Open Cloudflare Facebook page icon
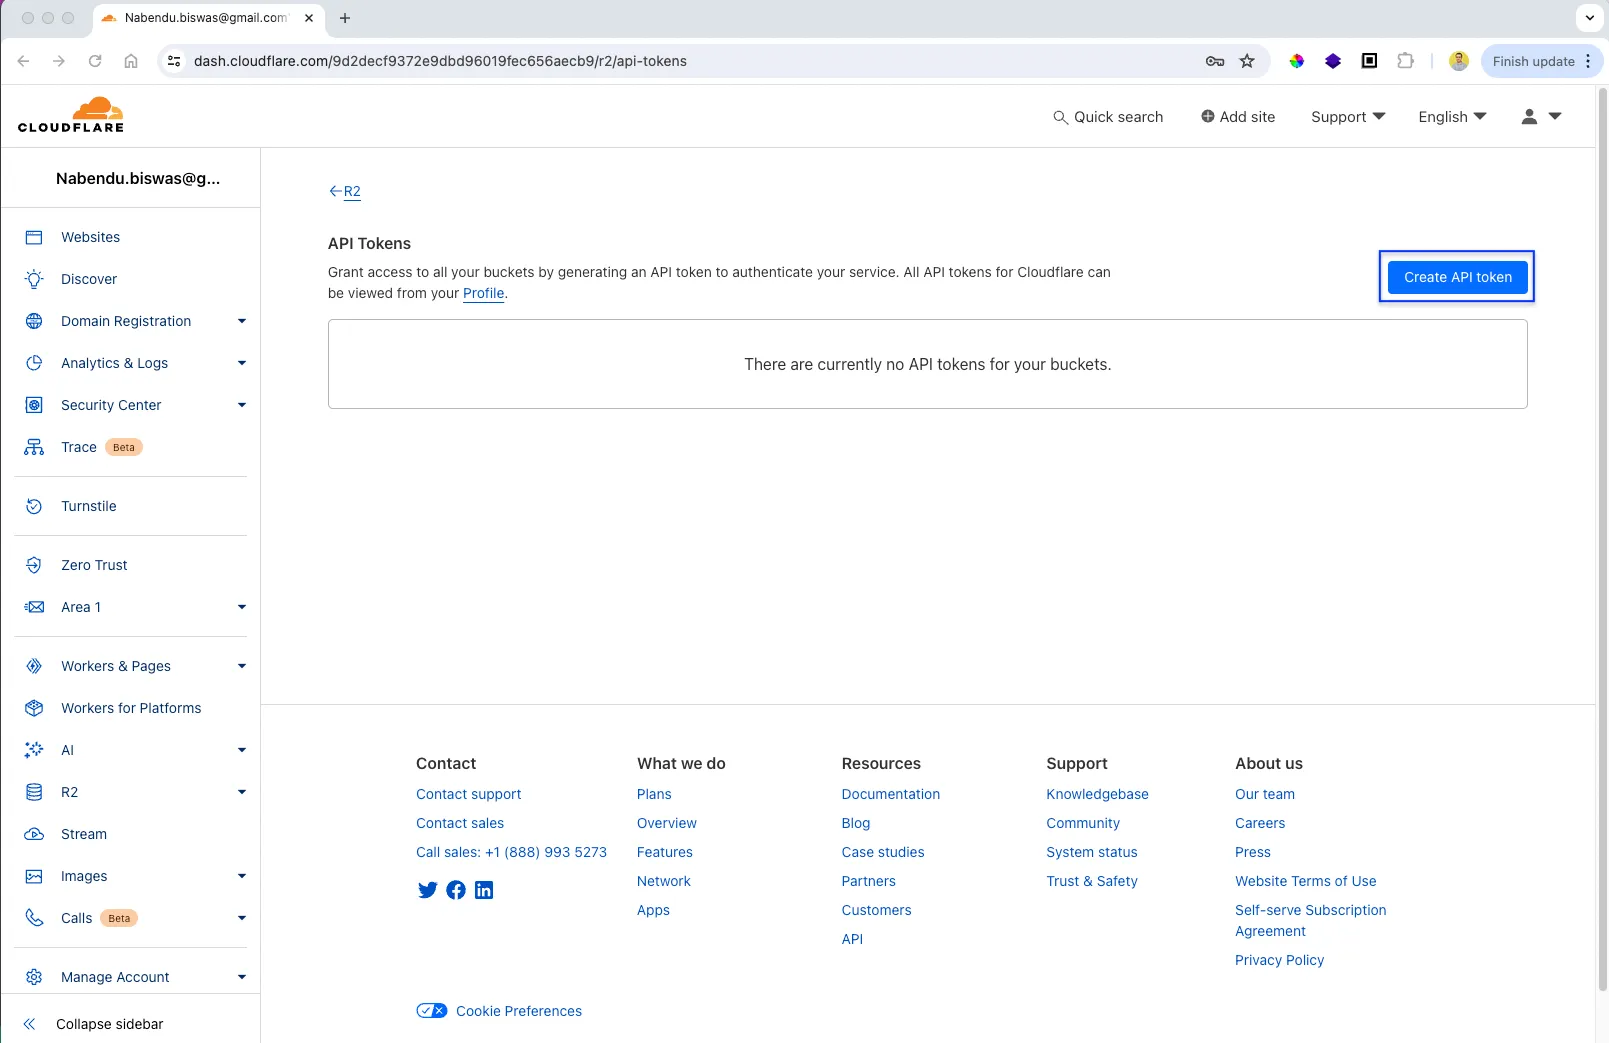The image size is (1609, 1043). point(456,890)
